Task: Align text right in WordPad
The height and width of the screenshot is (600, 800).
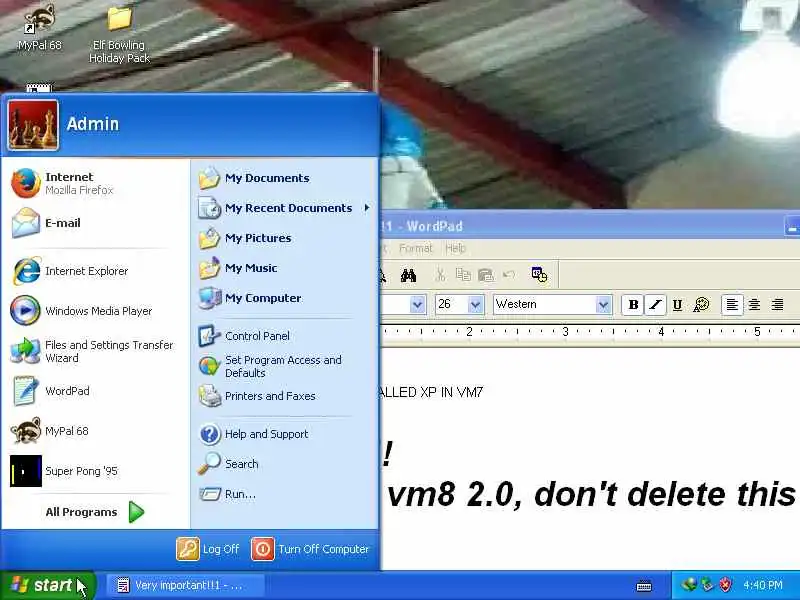Action: [x=777, y=305]
